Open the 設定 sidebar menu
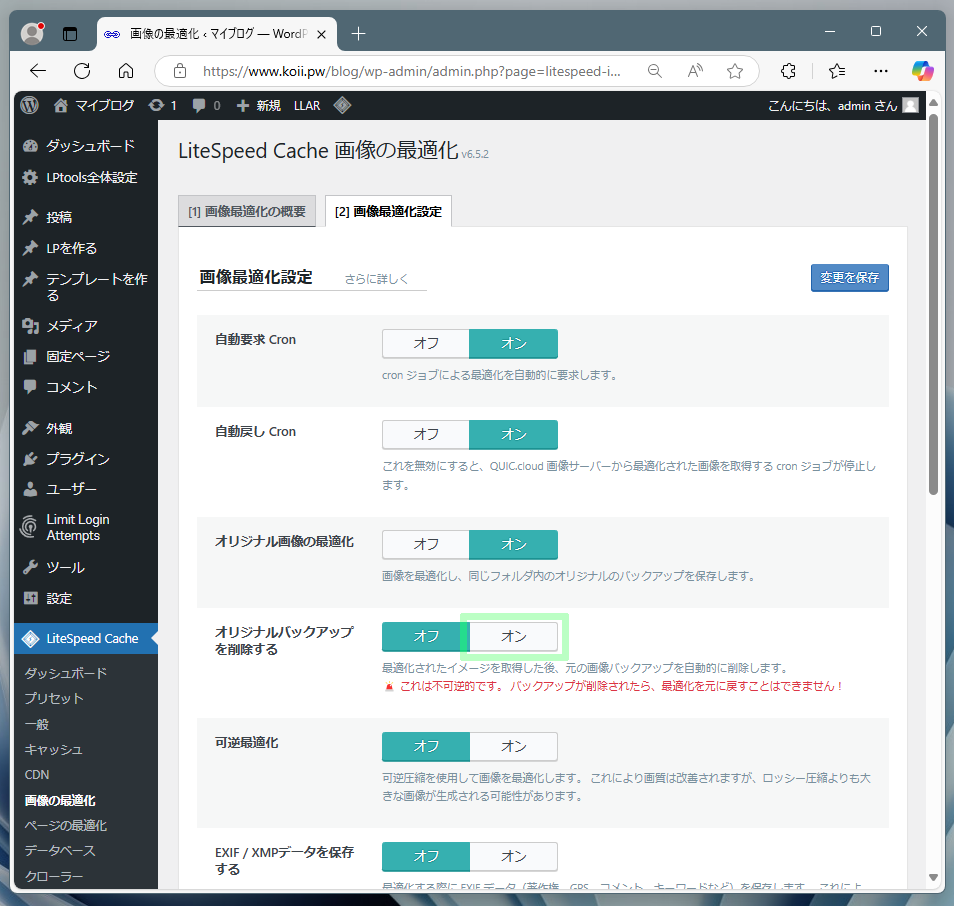954x906 pixels. click(x=86, y=599)
